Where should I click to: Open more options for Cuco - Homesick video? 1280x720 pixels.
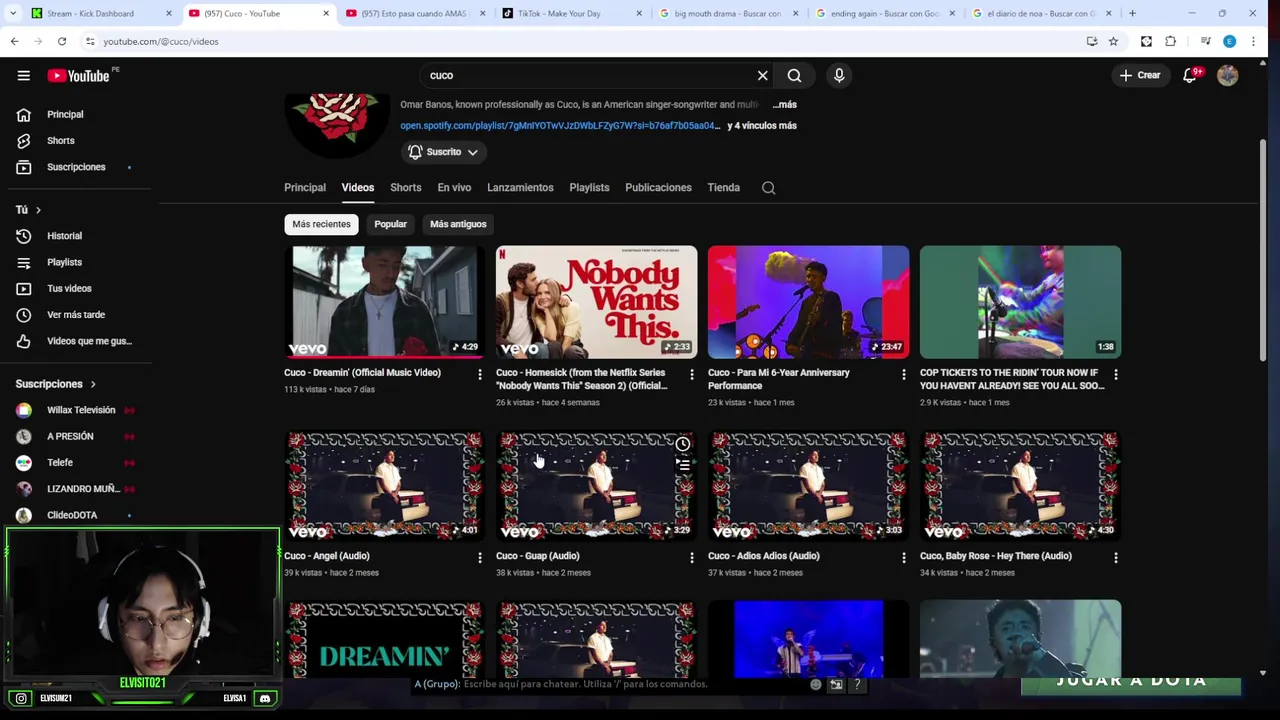691,375
